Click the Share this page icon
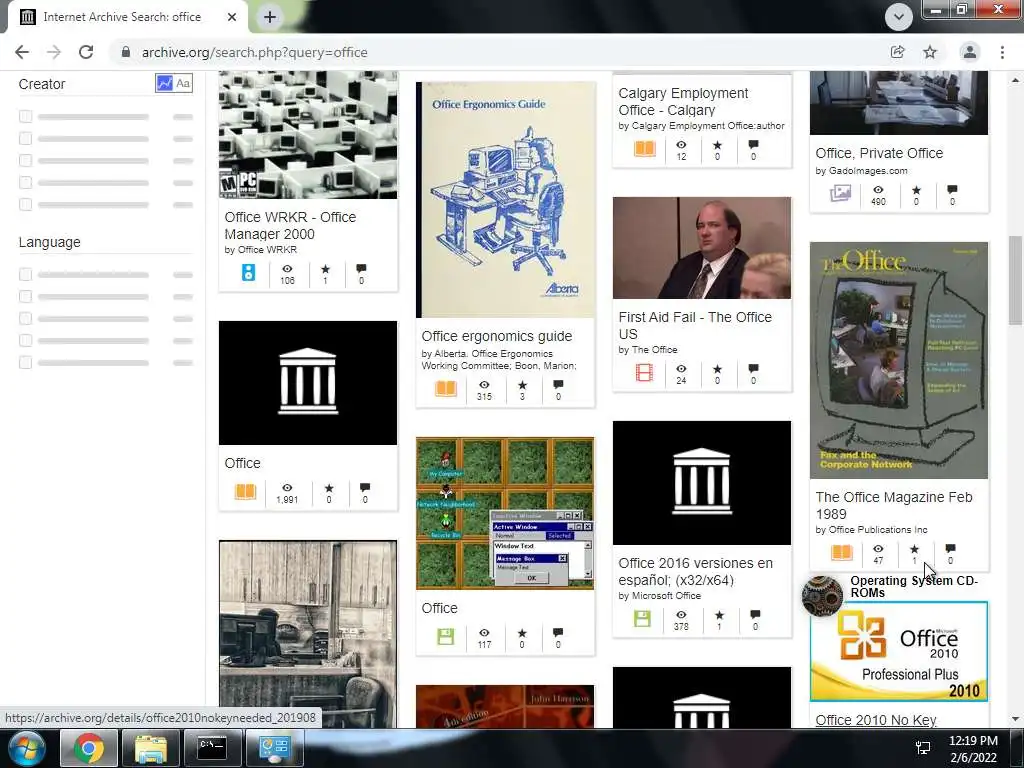The height and width of the screenshot is (768, 1024). (897, 52)
